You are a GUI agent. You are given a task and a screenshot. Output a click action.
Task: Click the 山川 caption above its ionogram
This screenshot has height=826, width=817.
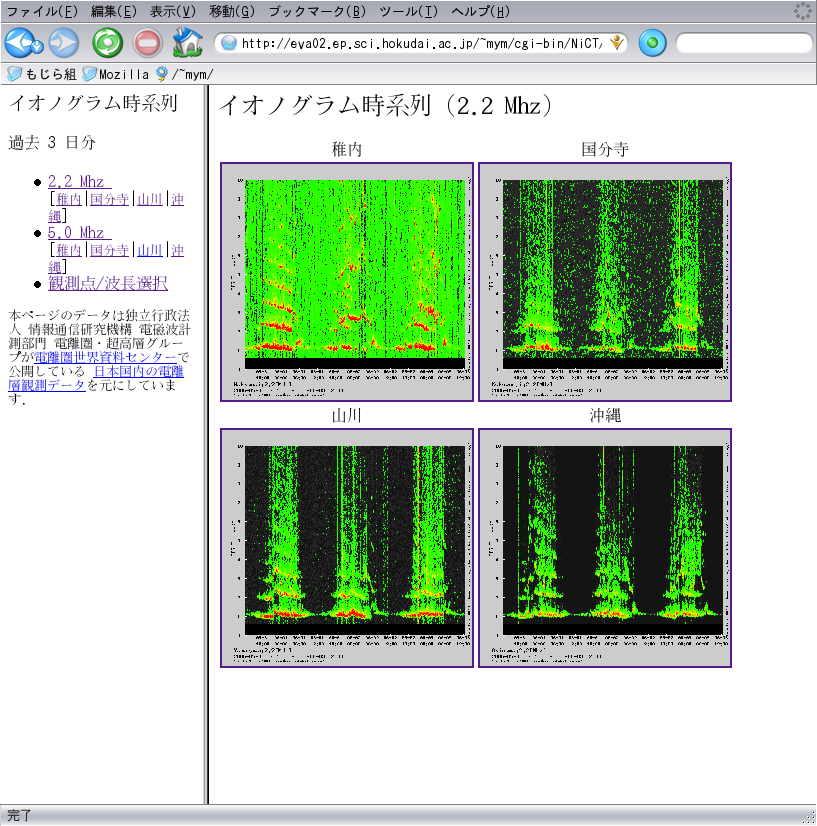pos(347,416)
